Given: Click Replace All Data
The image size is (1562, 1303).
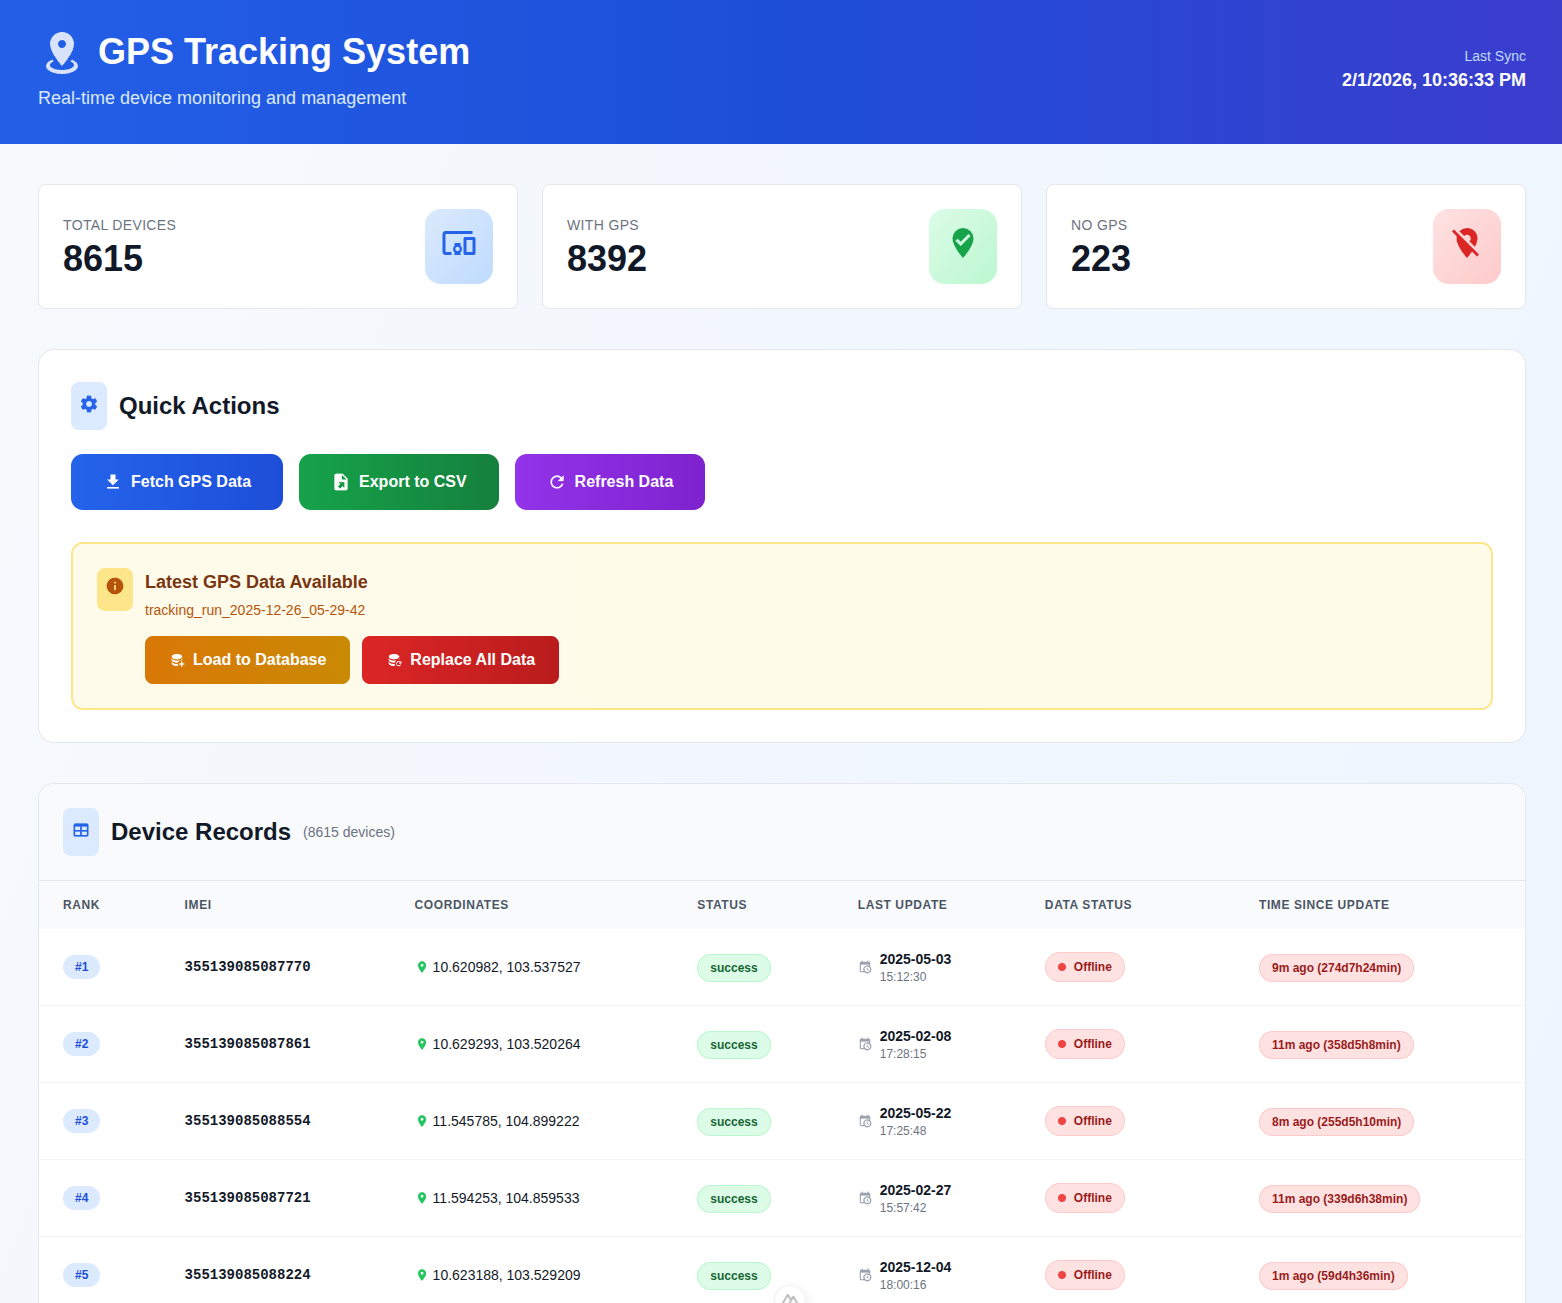Looking at the screenshot, I should click(x=460, y=659).
